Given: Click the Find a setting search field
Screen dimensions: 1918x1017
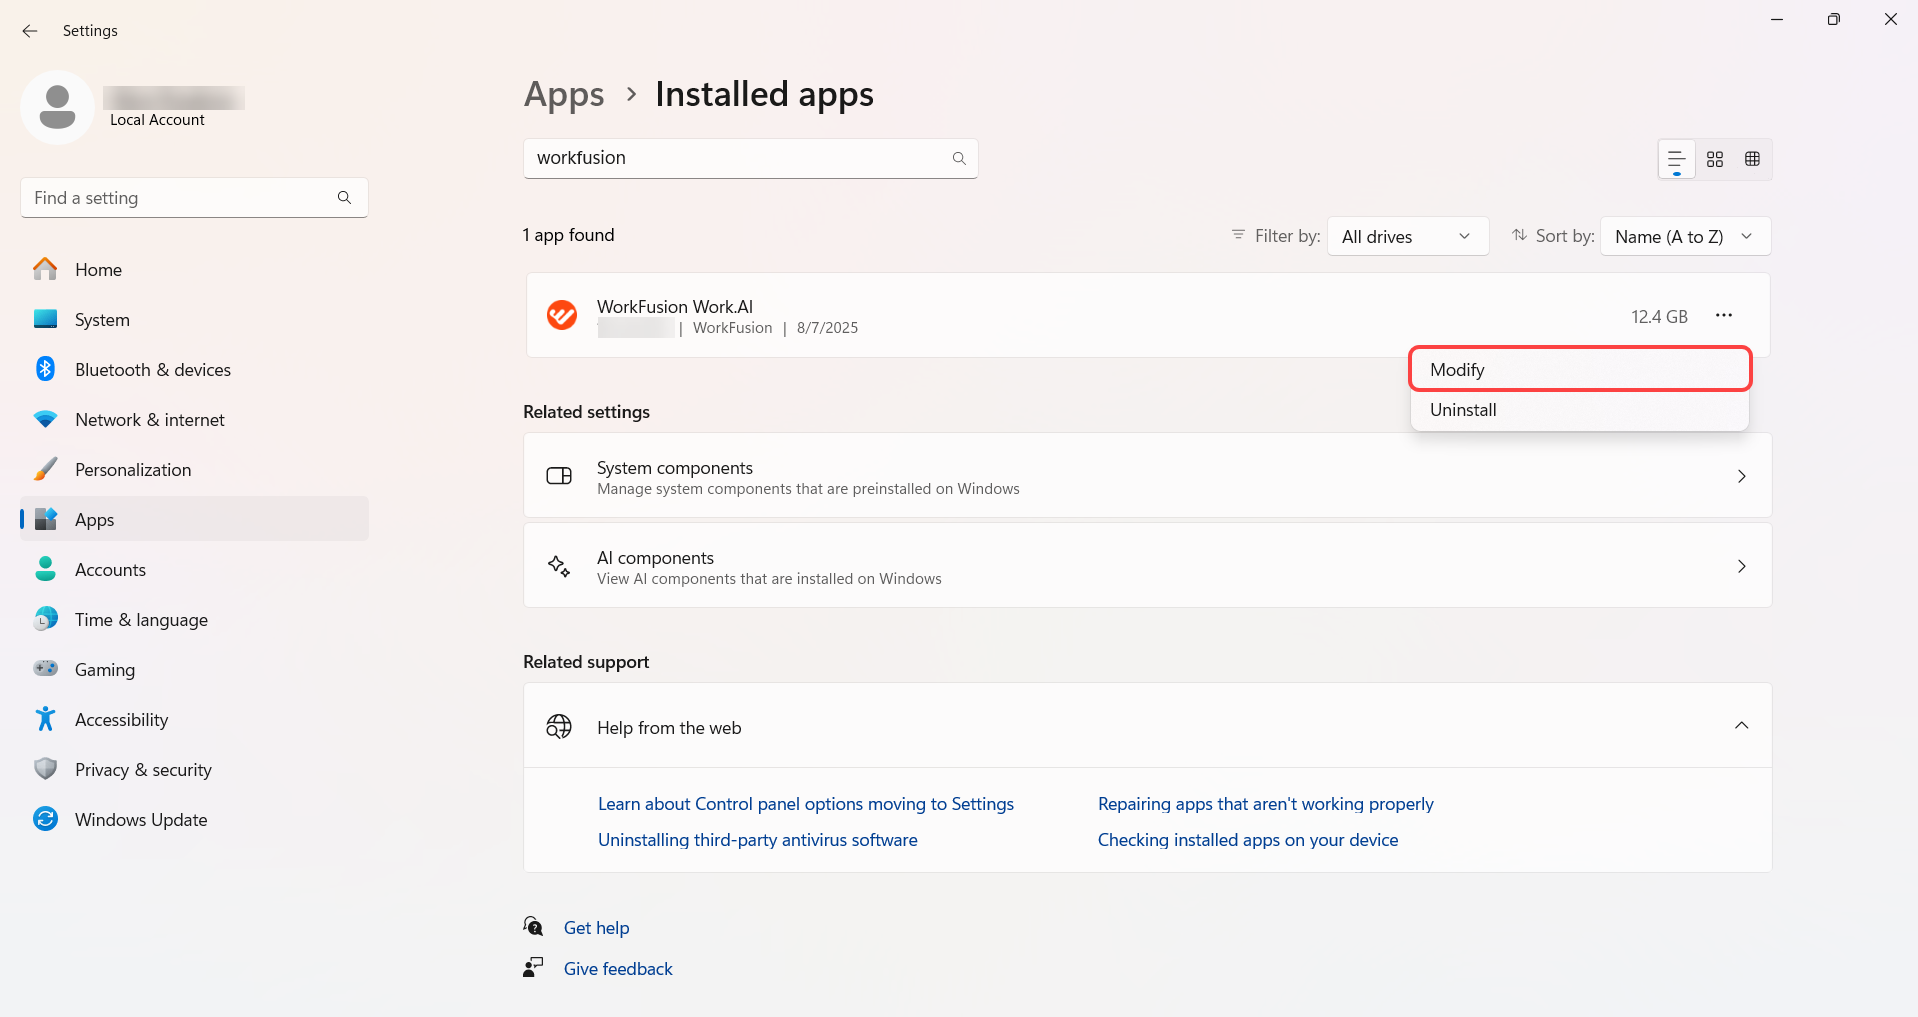Looking at the screenshot, I should [x=194, y=198].
